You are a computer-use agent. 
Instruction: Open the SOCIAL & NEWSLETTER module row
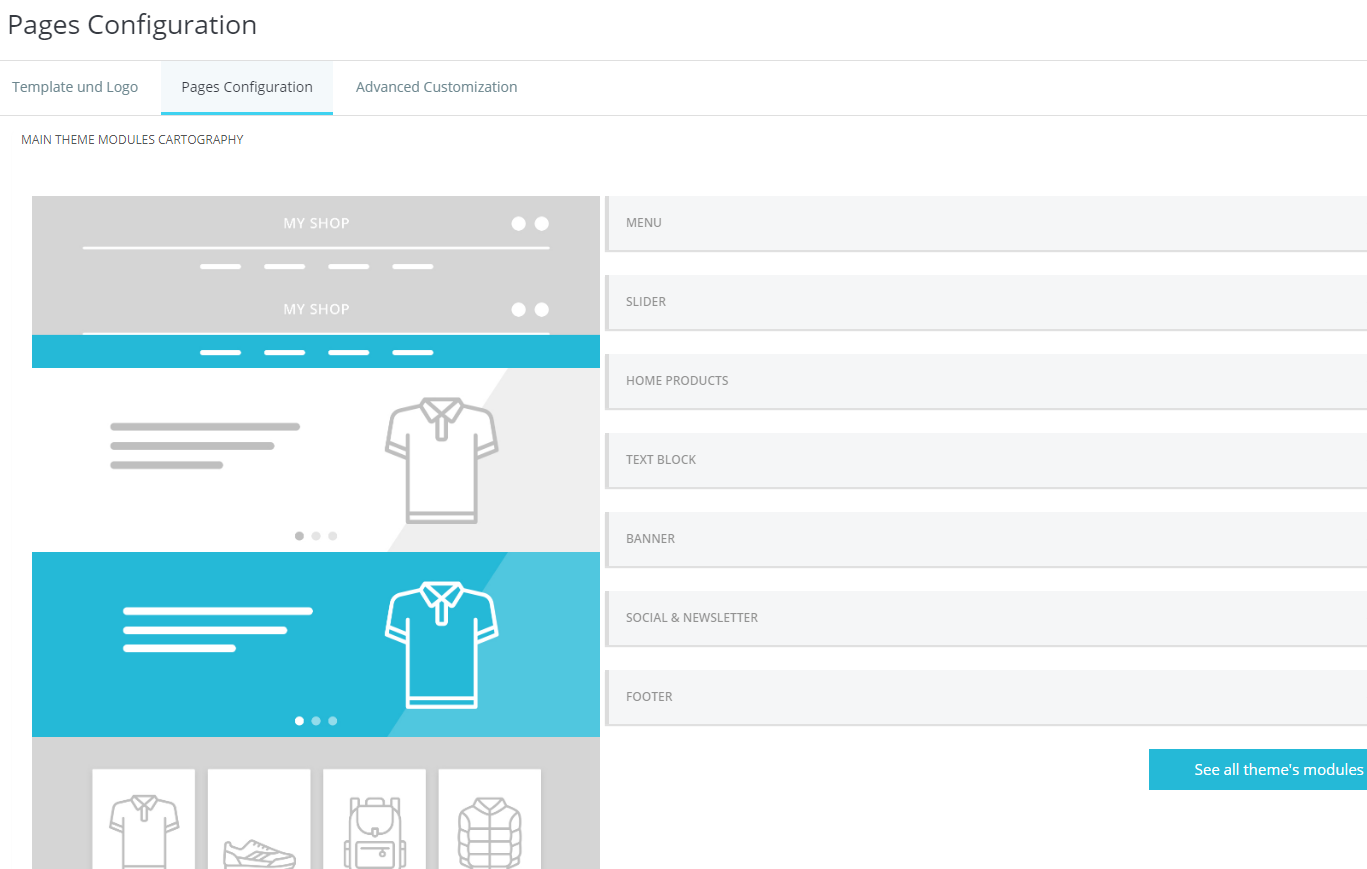coord(986,618)
